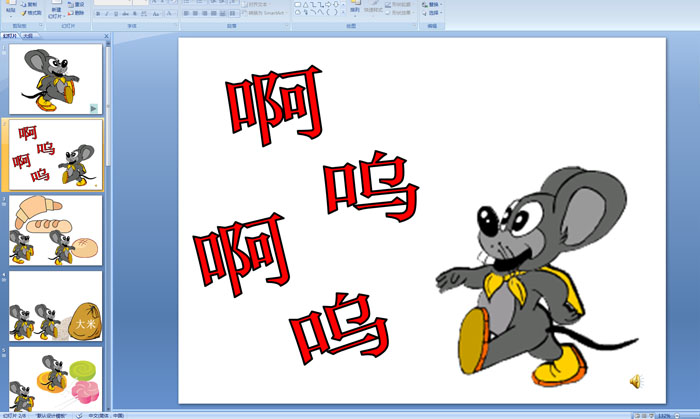Viewport: 700px width, 419px height.
Task: Open Shape Outline (形状轮廓) options
Action: pos(399,4)
